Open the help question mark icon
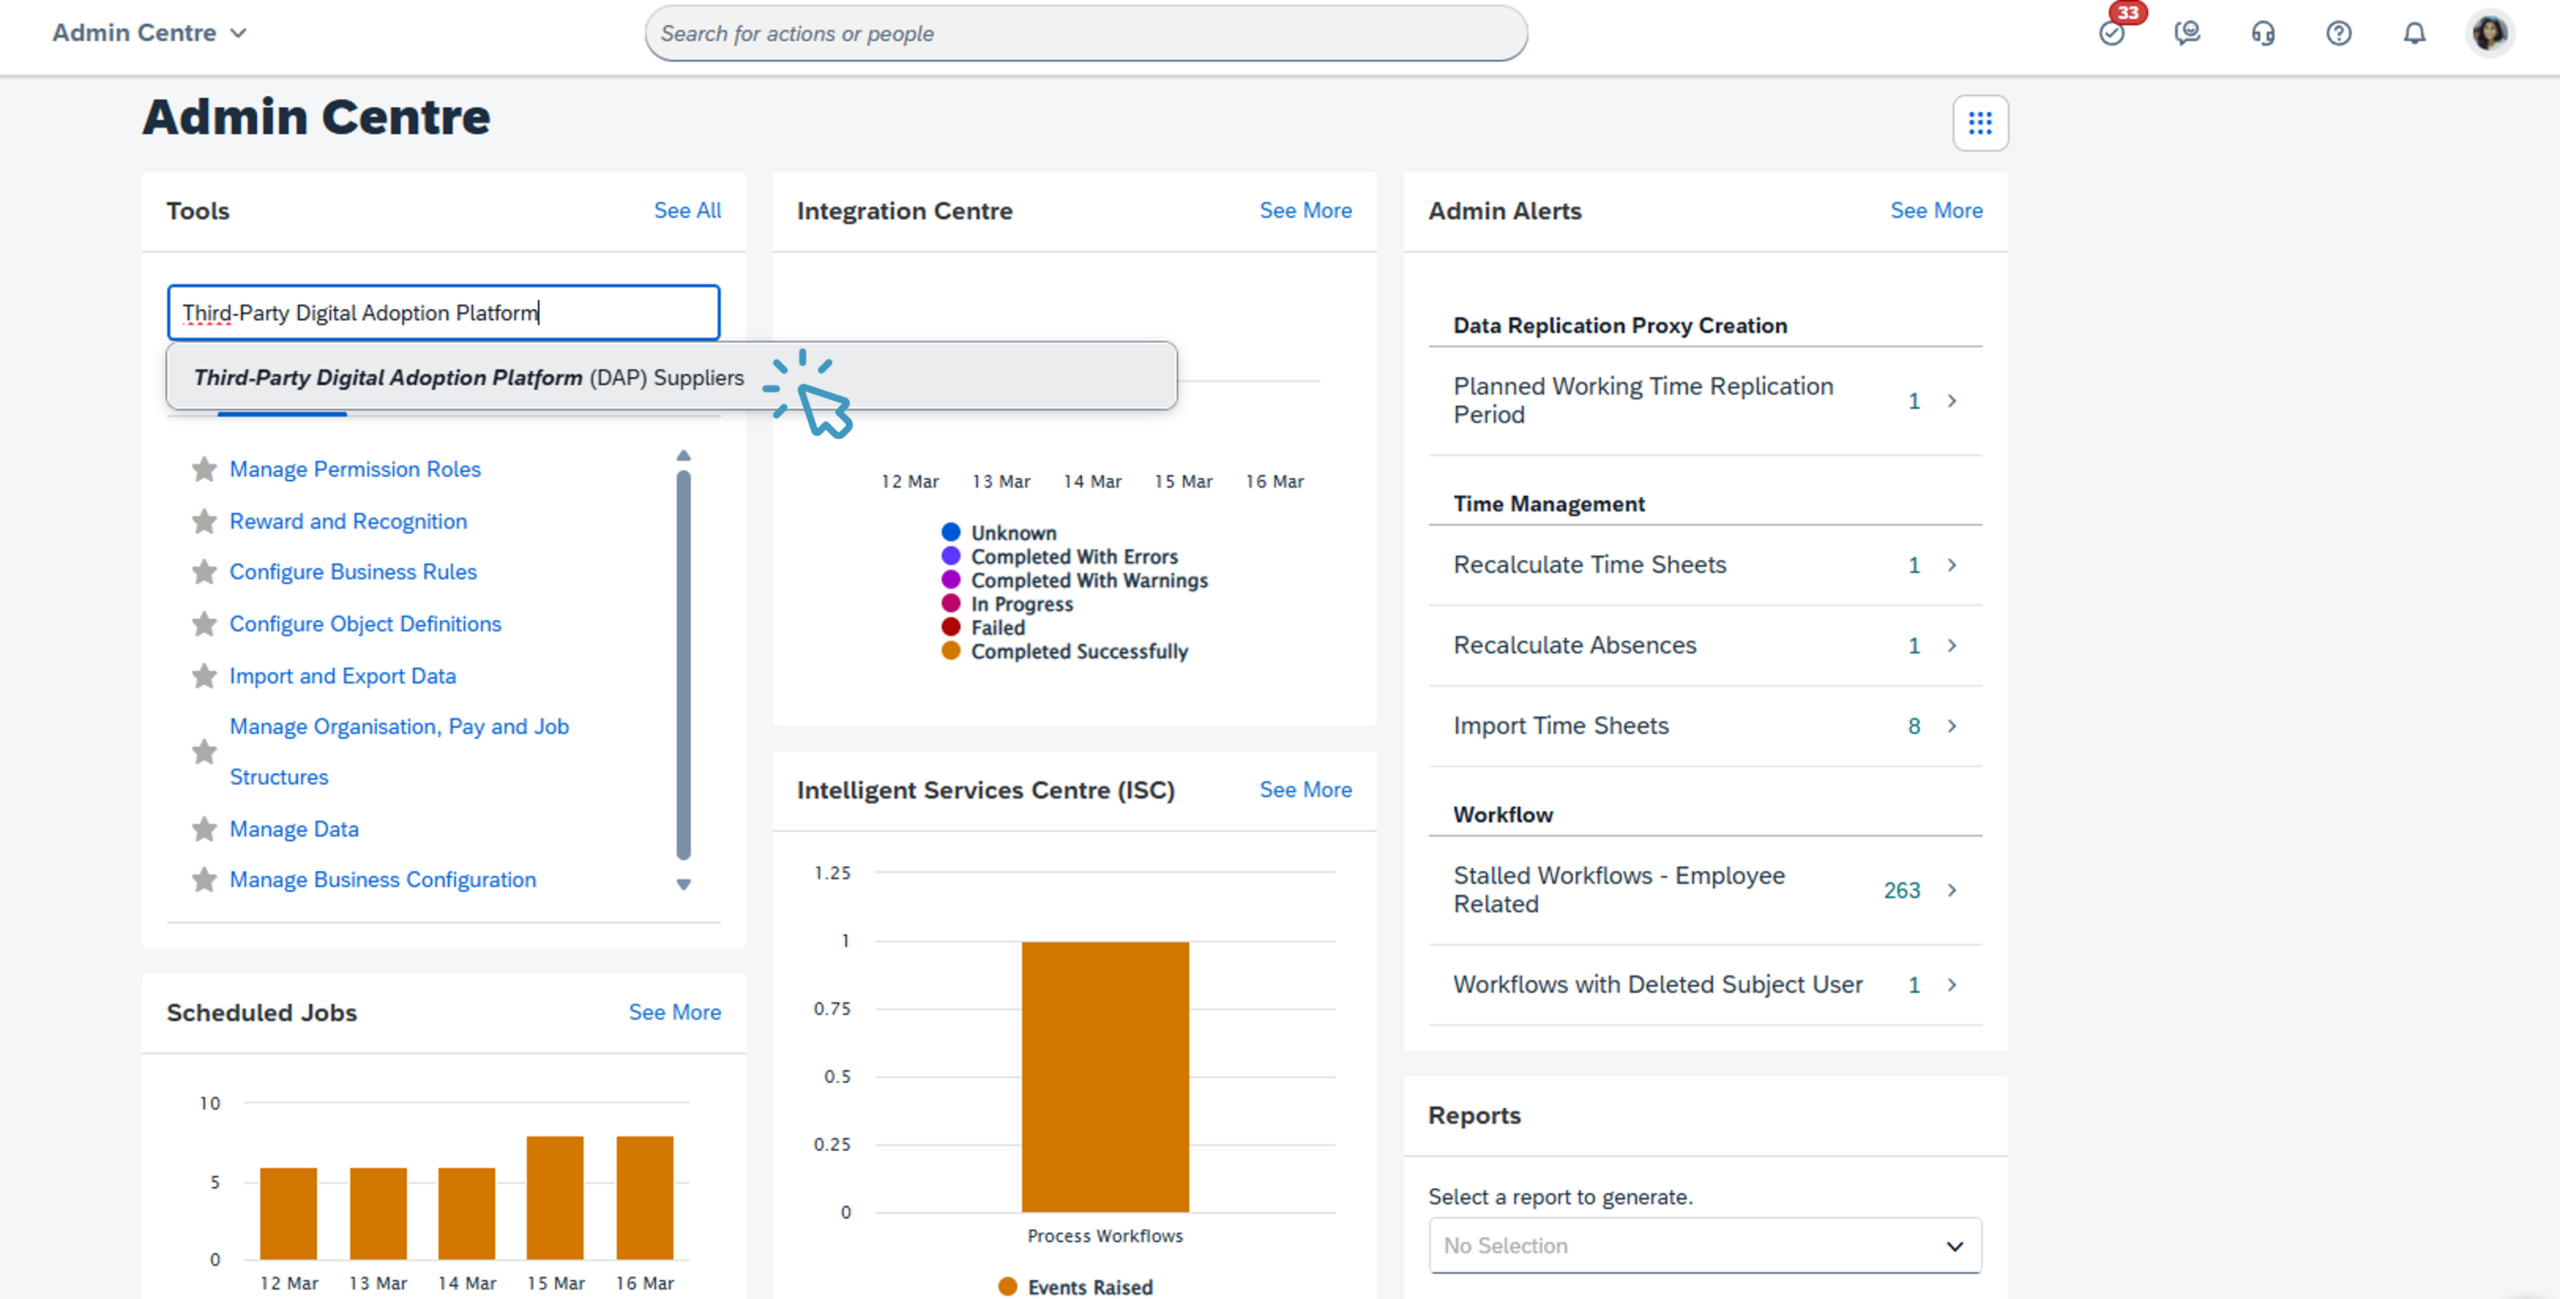The width and height of the screenshot is (2560, 1299). point(2339,33)
